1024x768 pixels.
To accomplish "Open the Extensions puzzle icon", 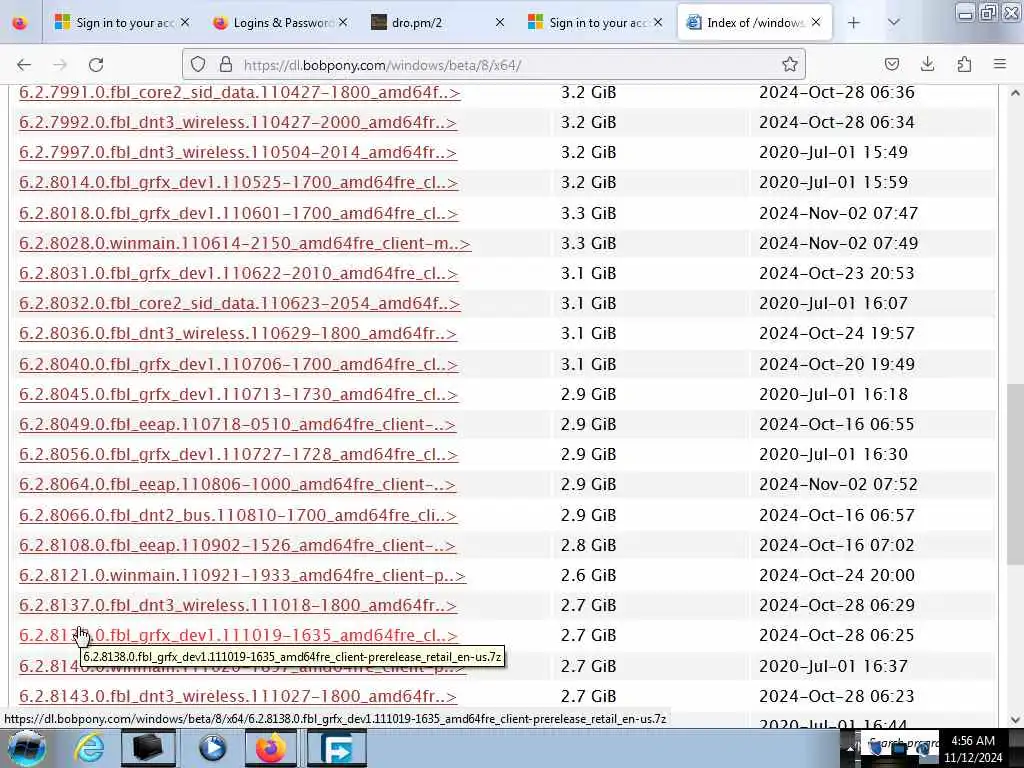I will 964,64.
